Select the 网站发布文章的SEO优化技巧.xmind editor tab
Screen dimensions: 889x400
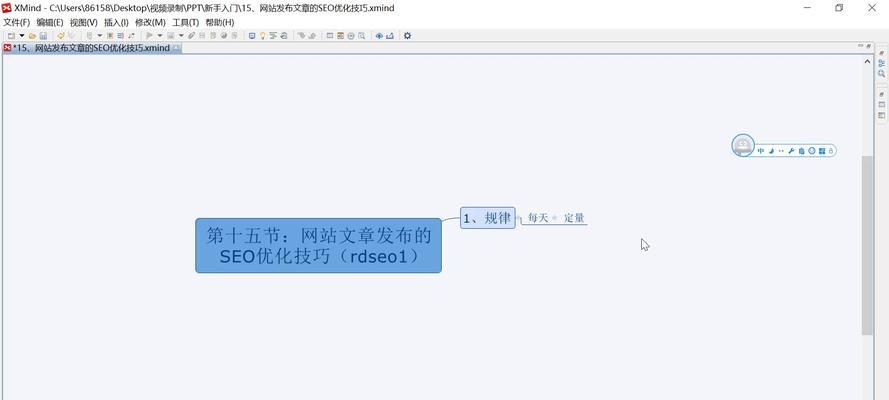[91, 48]
